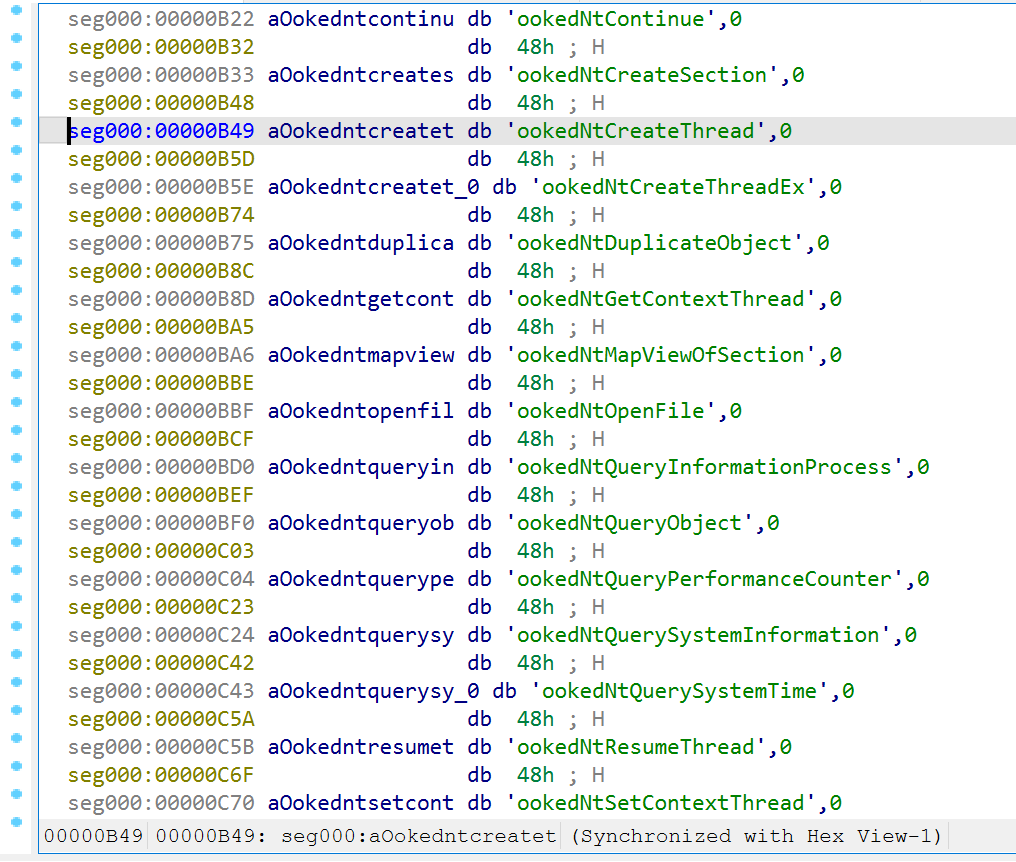Toggle breakpoint dot beside seg000:00000B22 line
Viewport: 1016px width, 862px height.
[17, 10]
